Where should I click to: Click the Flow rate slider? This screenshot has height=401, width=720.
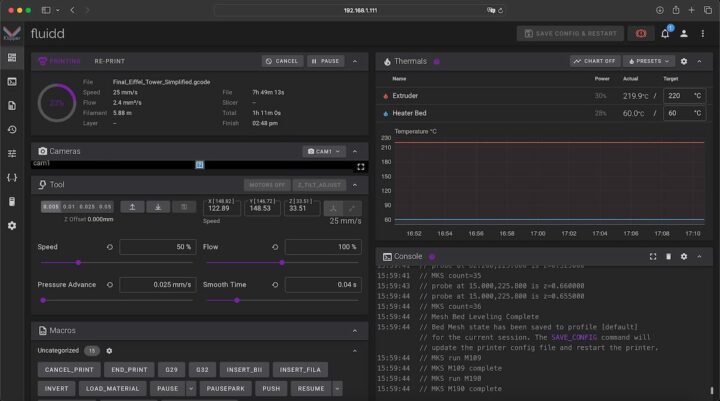[x=282, y=263]
